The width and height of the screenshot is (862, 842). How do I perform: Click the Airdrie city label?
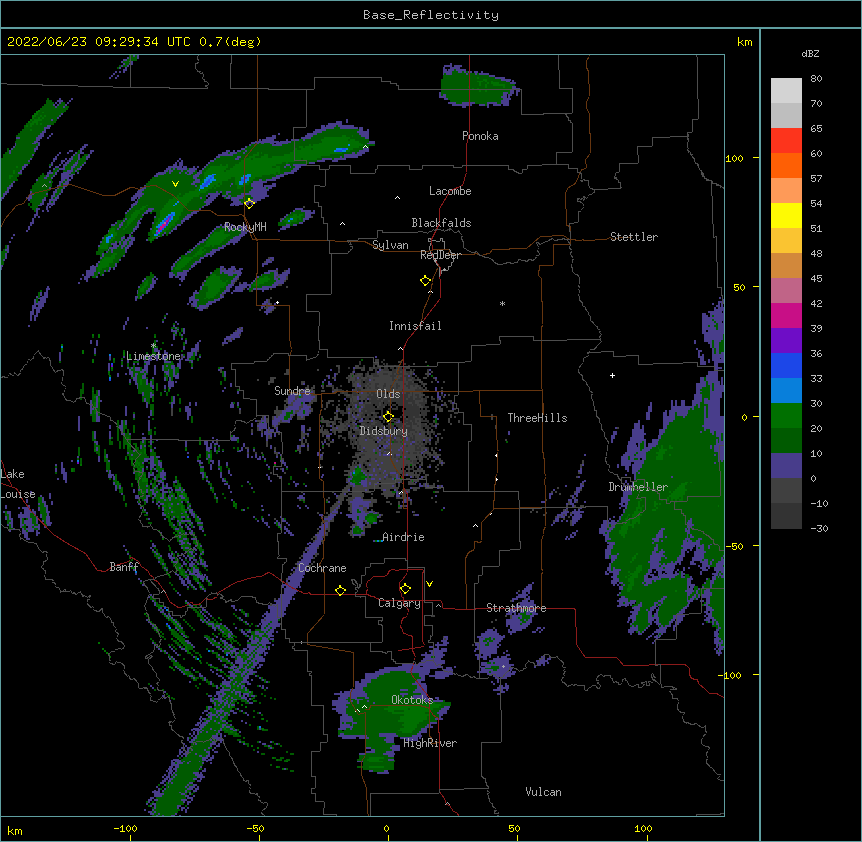(x=403, y=537)
